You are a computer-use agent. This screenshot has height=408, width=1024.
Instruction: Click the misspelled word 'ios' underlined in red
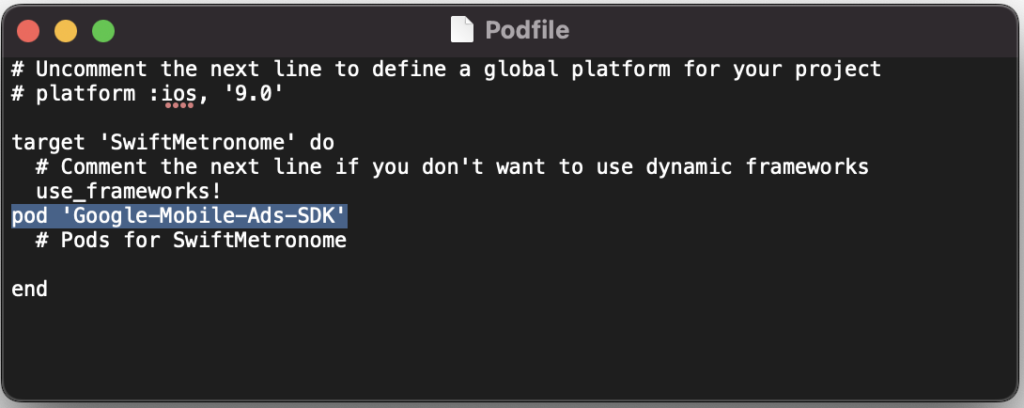coord(179,95)
